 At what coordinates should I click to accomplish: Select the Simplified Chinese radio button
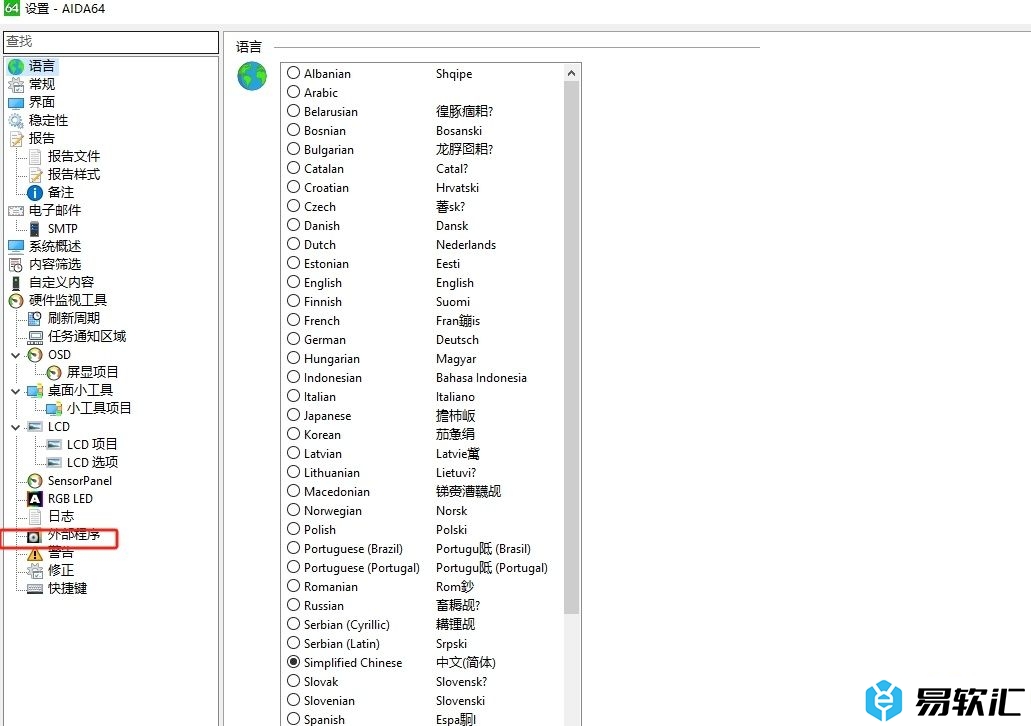pyautogui.click(x=293, y=662)
